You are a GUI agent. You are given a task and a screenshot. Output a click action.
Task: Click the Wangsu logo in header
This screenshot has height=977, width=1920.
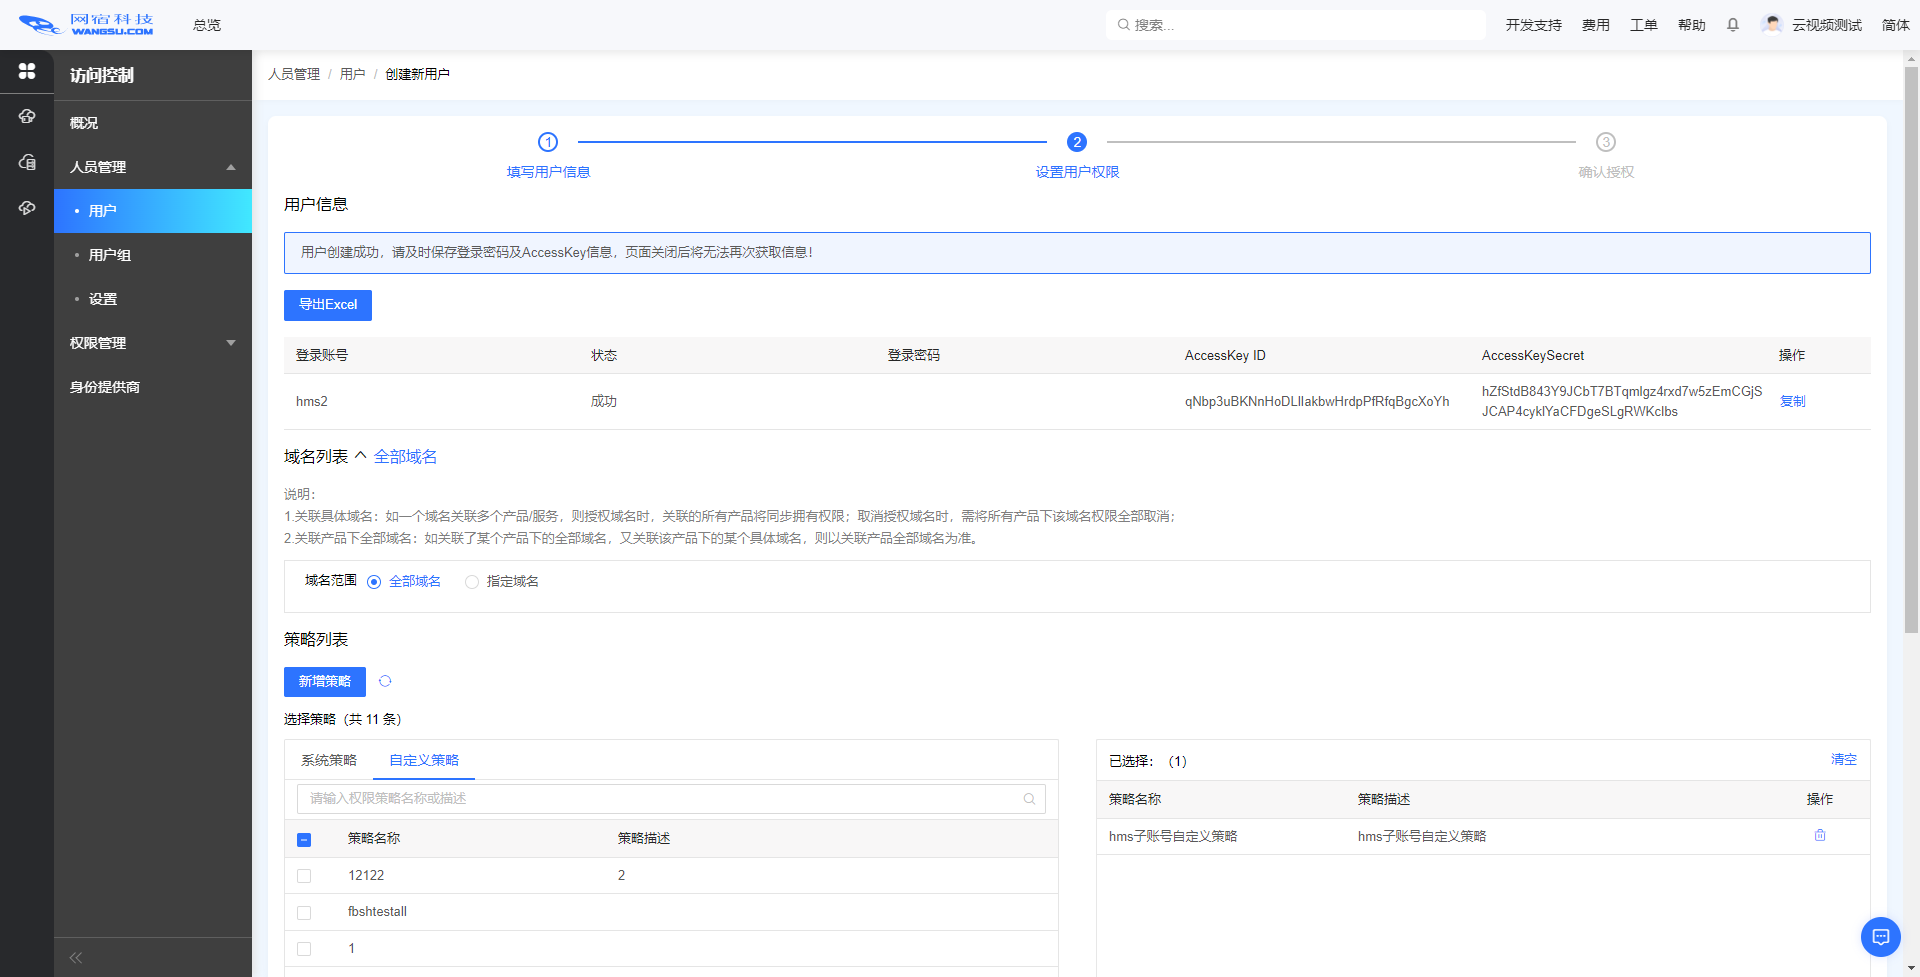86,25
